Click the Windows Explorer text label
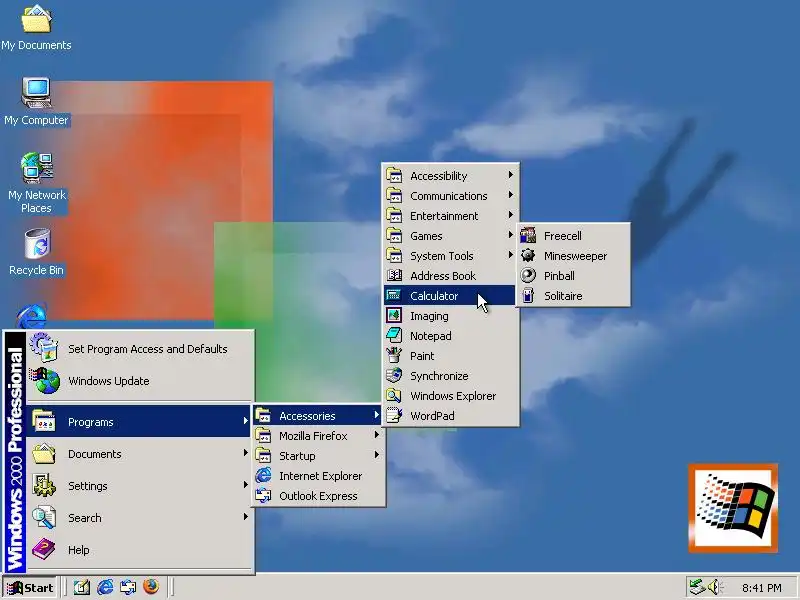The height and width of the screenshot is (600, 800). click(453, 395)
